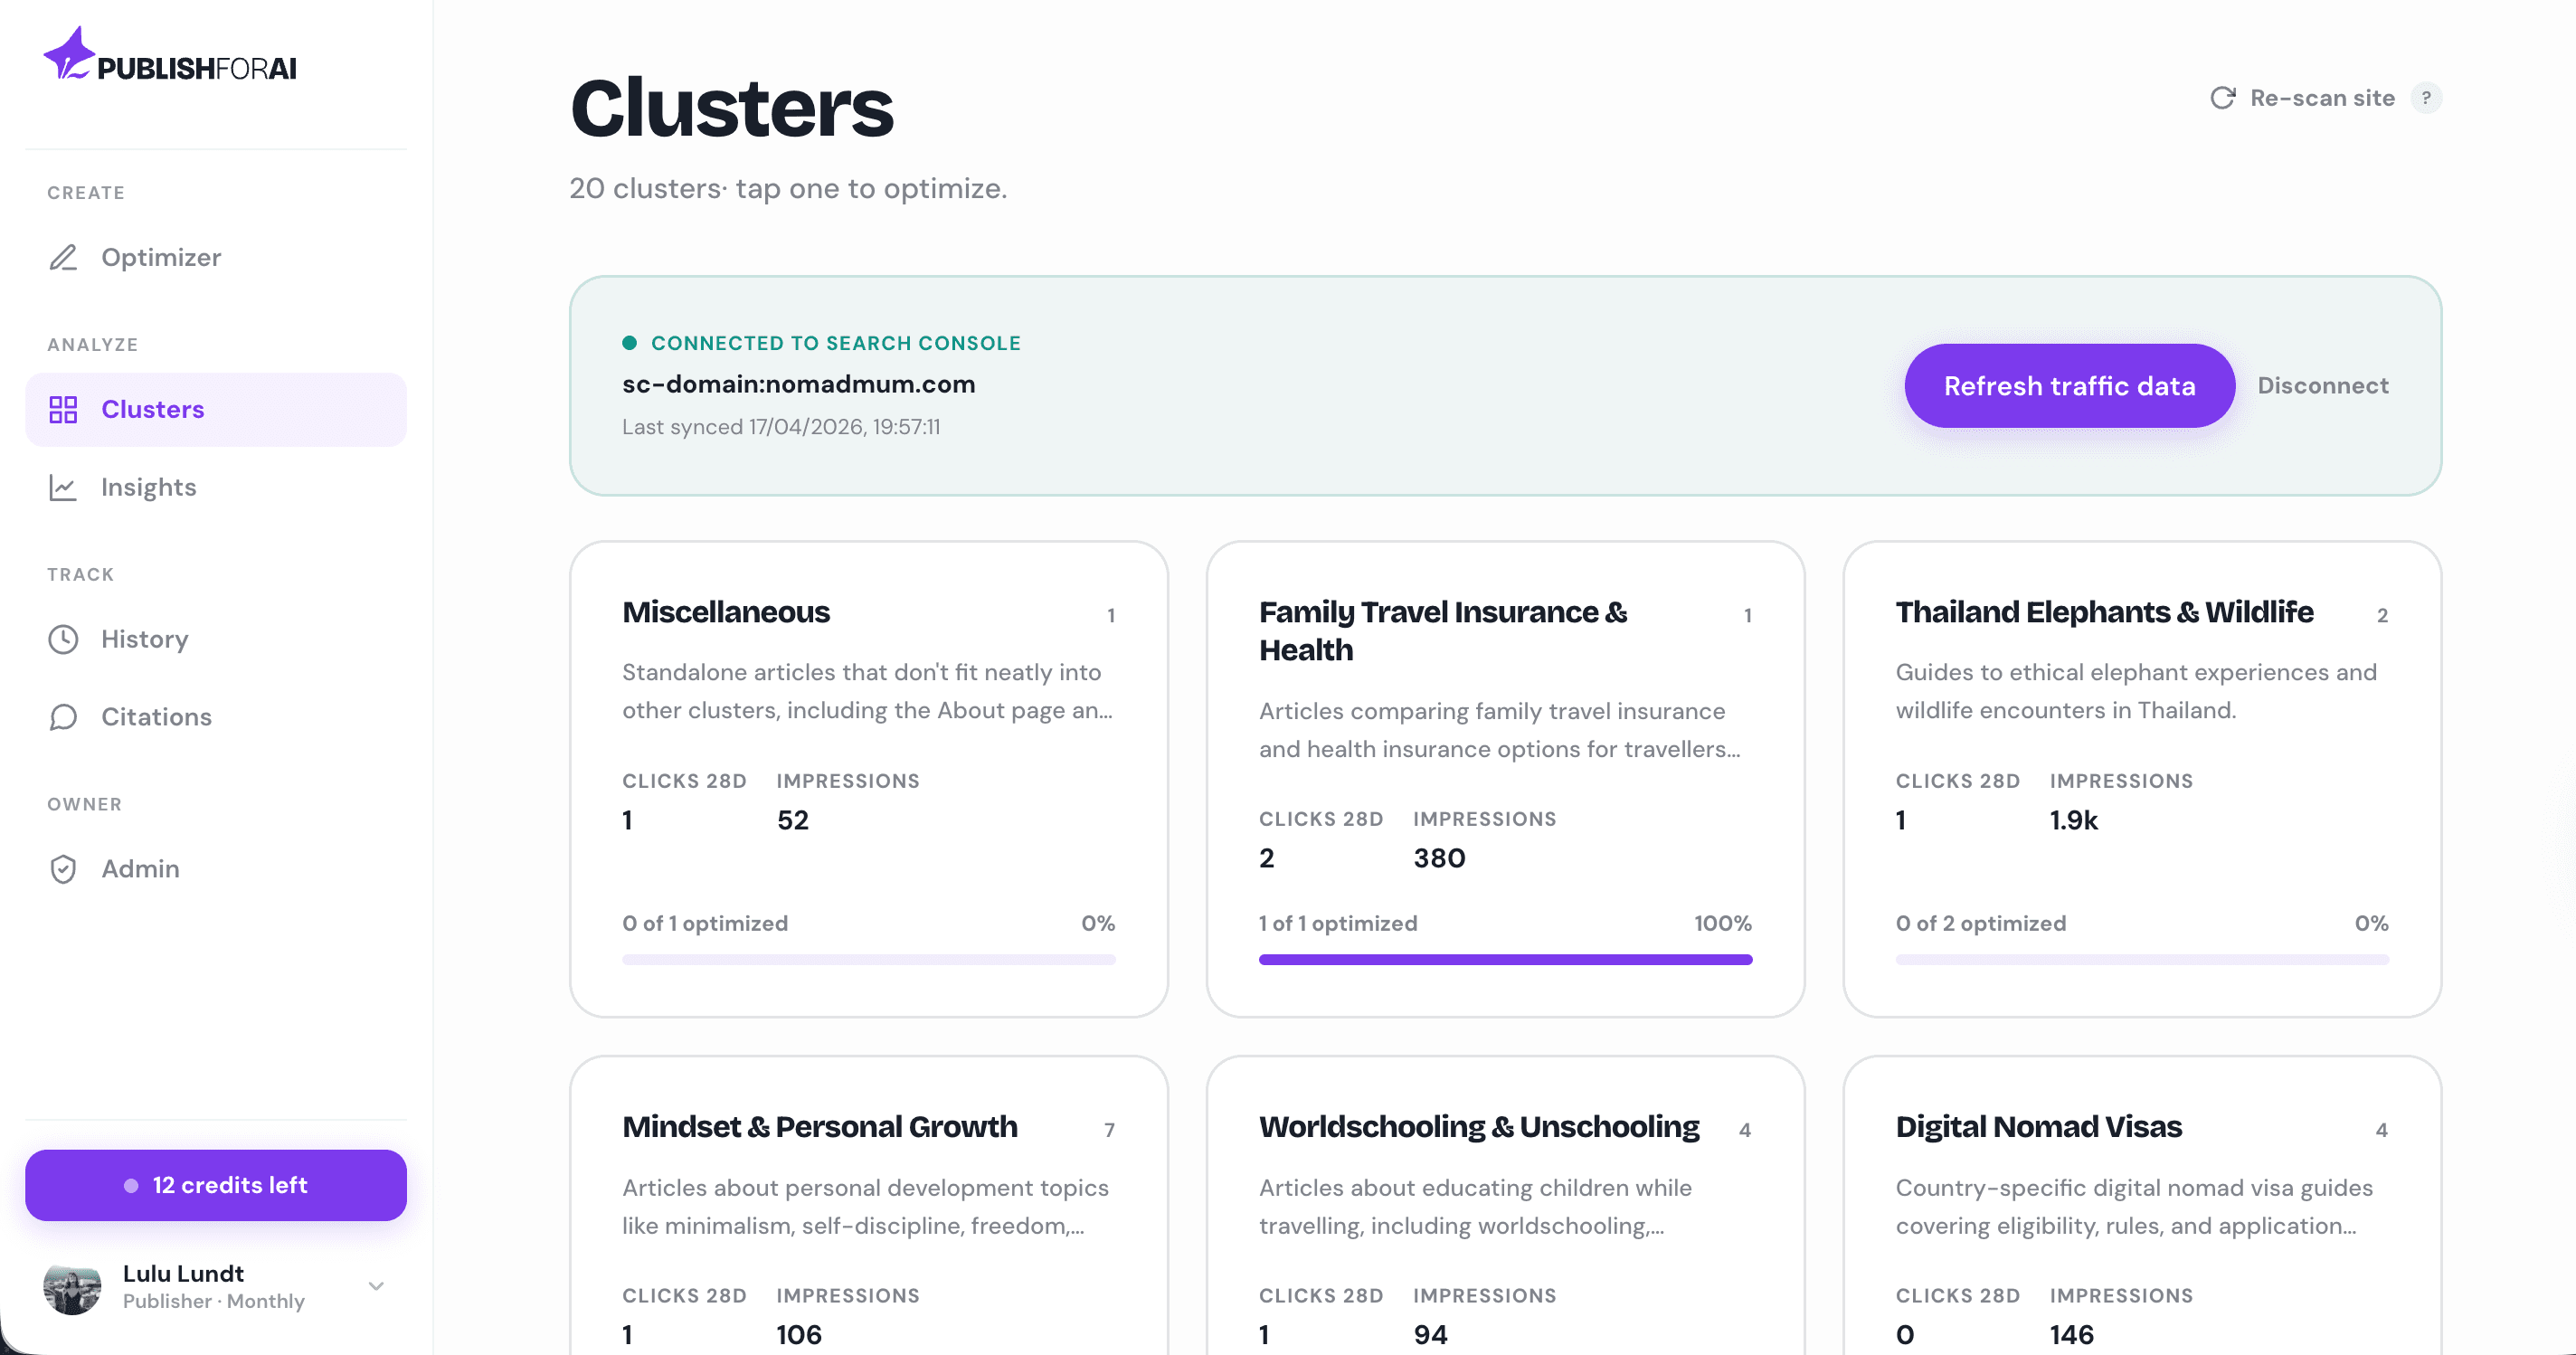Image resolution: width=2576 pixels, height=1355 pixels.
Task: Open Family Travel Insurance & Health cluster
Action: point(1505,779)
